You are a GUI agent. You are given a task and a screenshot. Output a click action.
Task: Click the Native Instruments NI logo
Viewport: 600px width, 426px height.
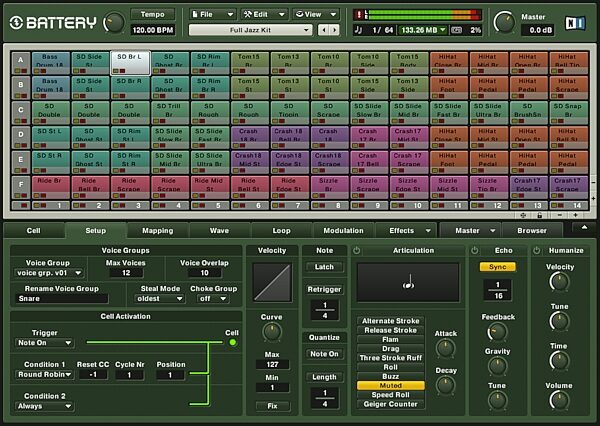pyautogui.click(x=575, y=23)
